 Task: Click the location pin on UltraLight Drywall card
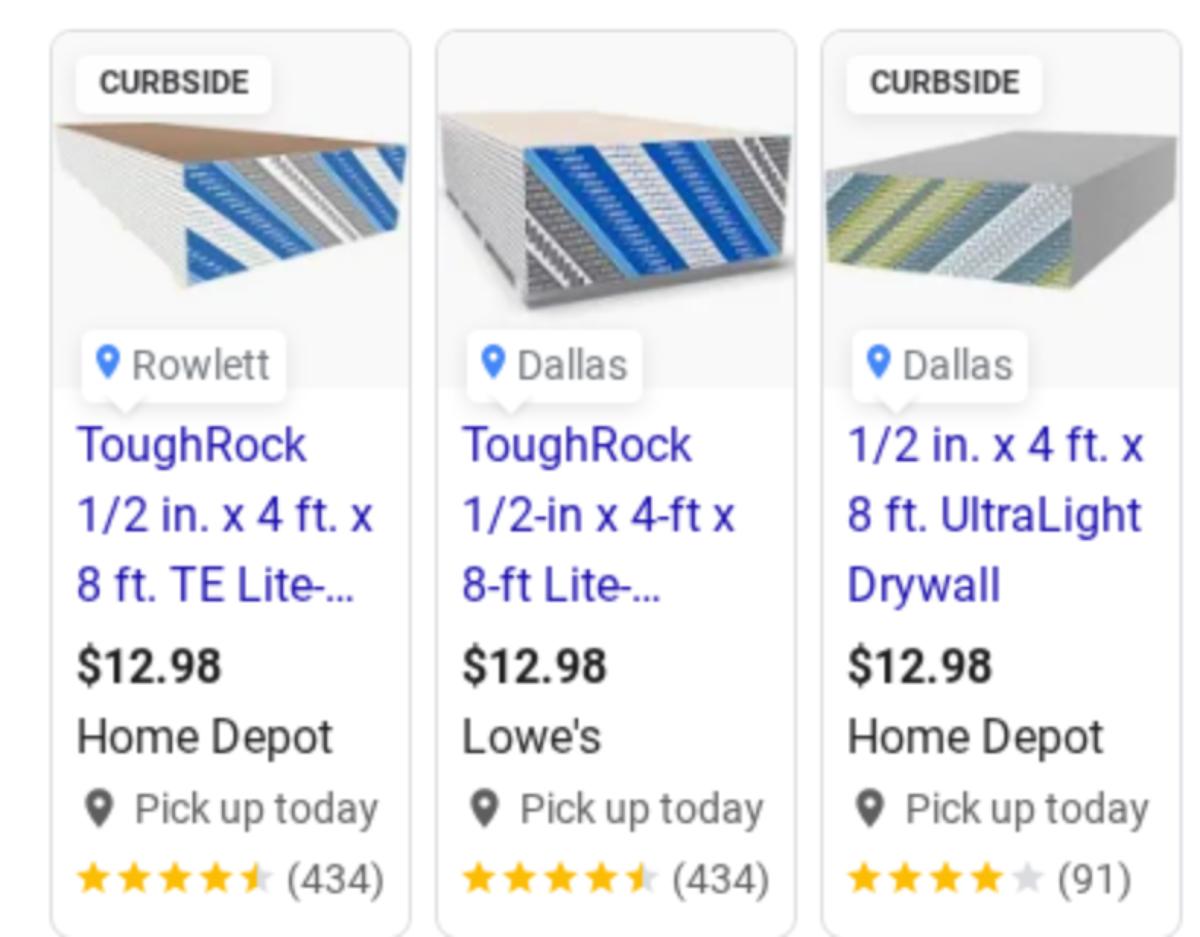click(x=878, y=362)
